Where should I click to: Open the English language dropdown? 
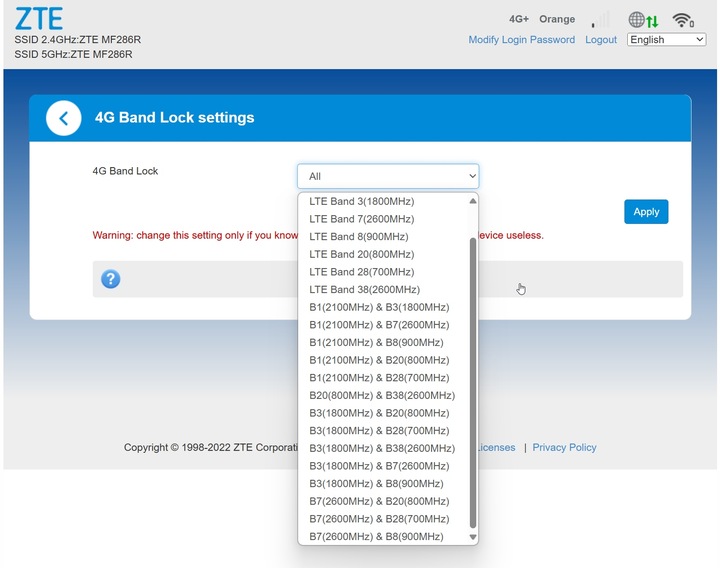click(666, 40)
